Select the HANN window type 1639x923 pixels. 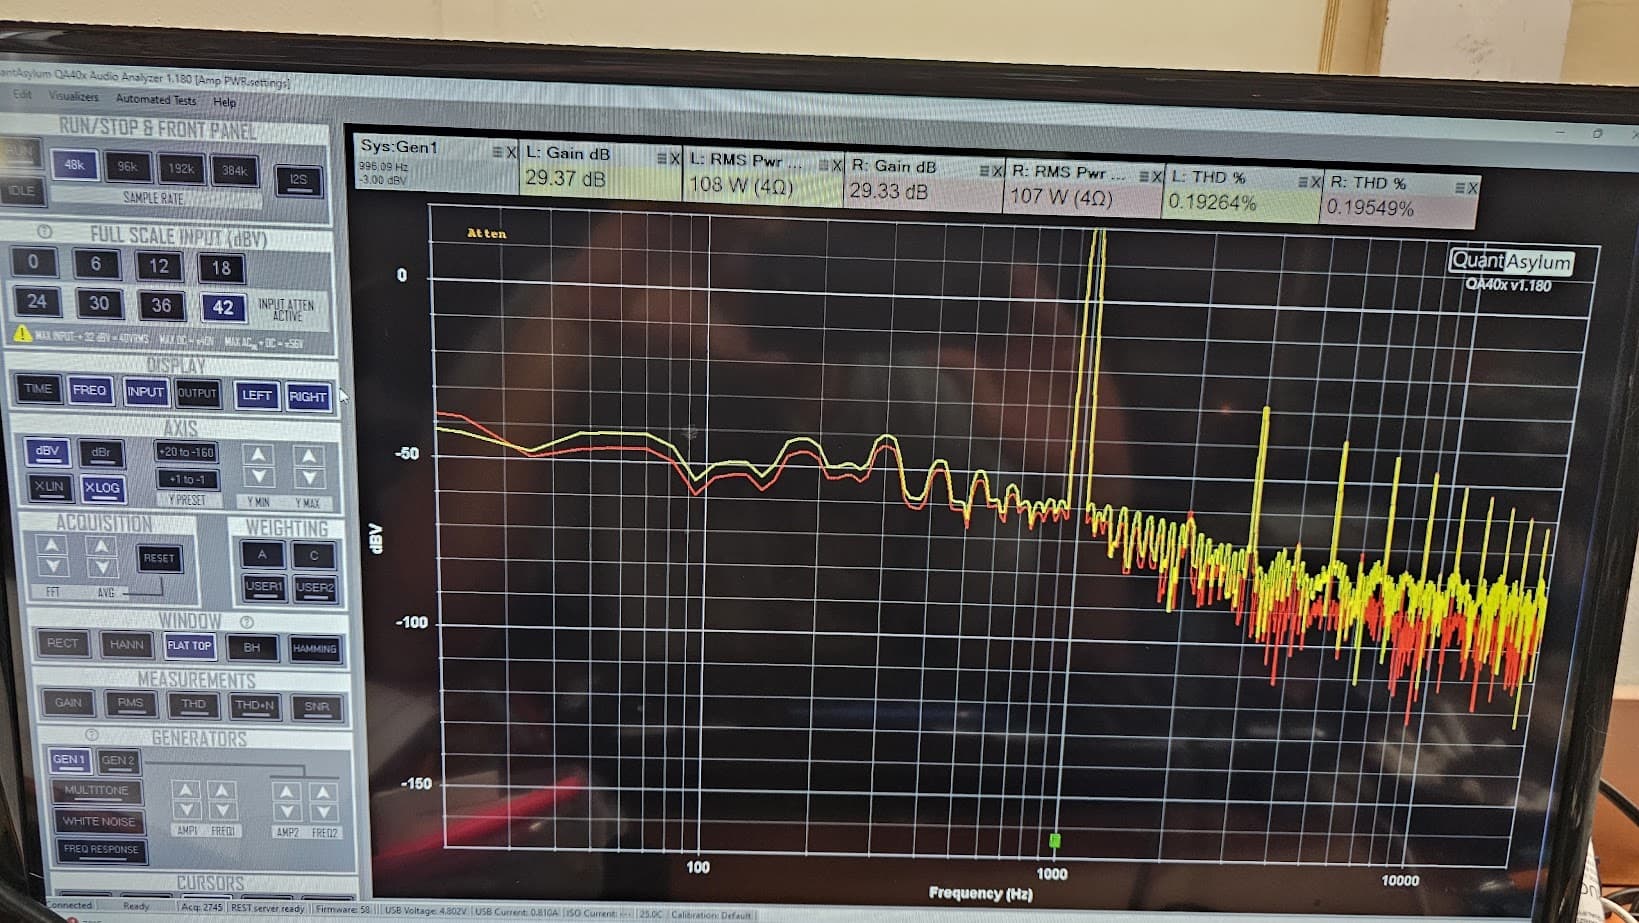click(x=126, y=645)
